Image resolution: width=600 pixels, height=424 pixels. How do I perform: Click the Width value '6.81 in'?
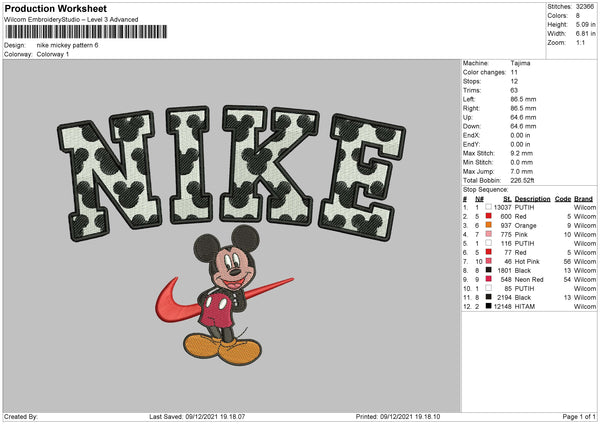coord(585,34)
